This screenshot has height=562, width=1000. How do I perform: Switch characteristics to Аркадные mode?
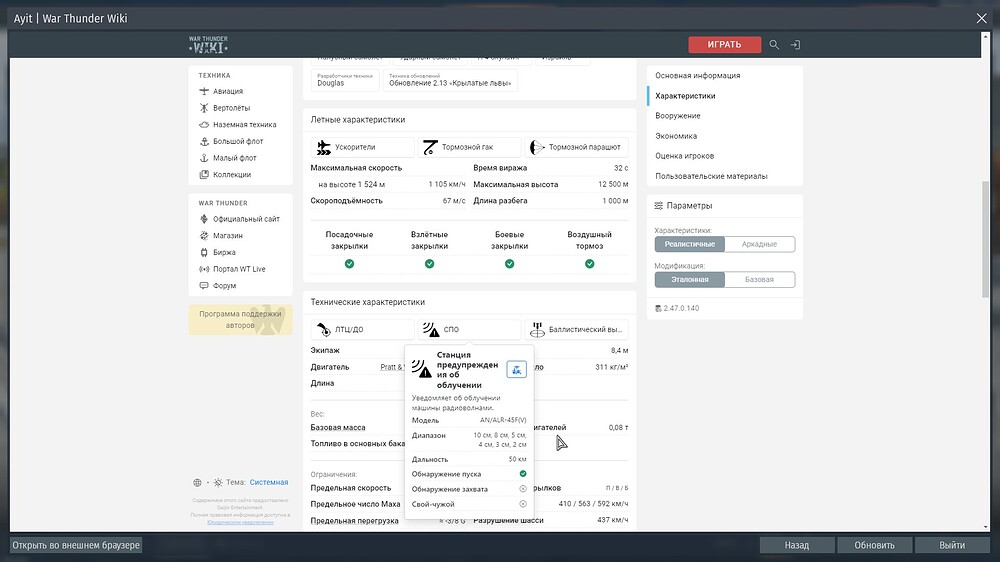coord(759,244)
